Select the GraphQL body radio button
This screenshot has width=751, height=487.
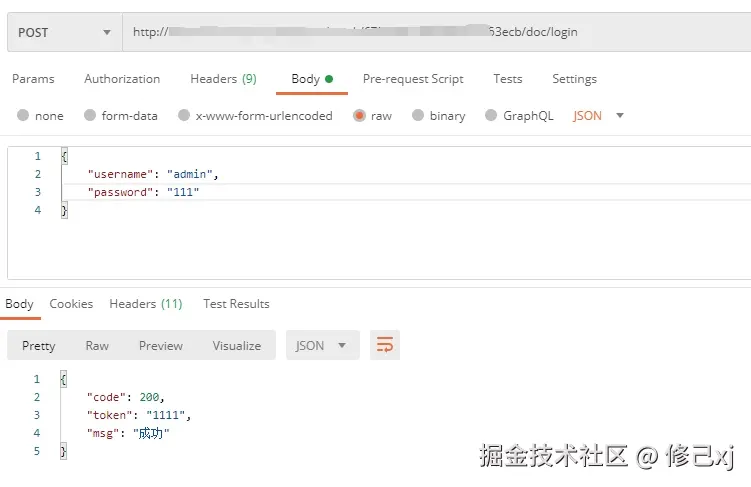[x=491, y=116]
